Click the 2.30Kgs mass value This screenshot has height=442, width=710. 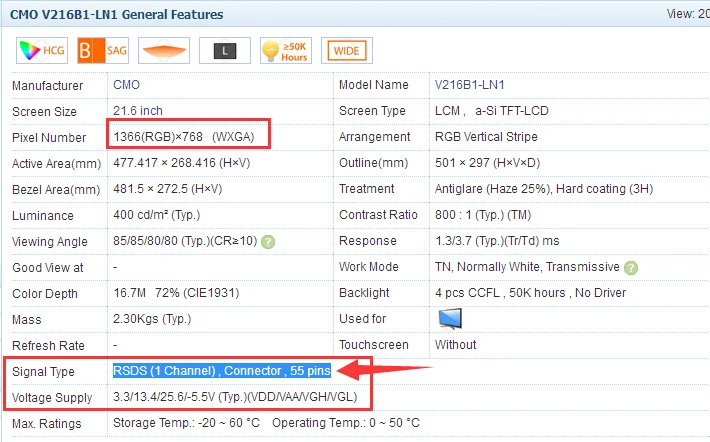coord(152,319)
